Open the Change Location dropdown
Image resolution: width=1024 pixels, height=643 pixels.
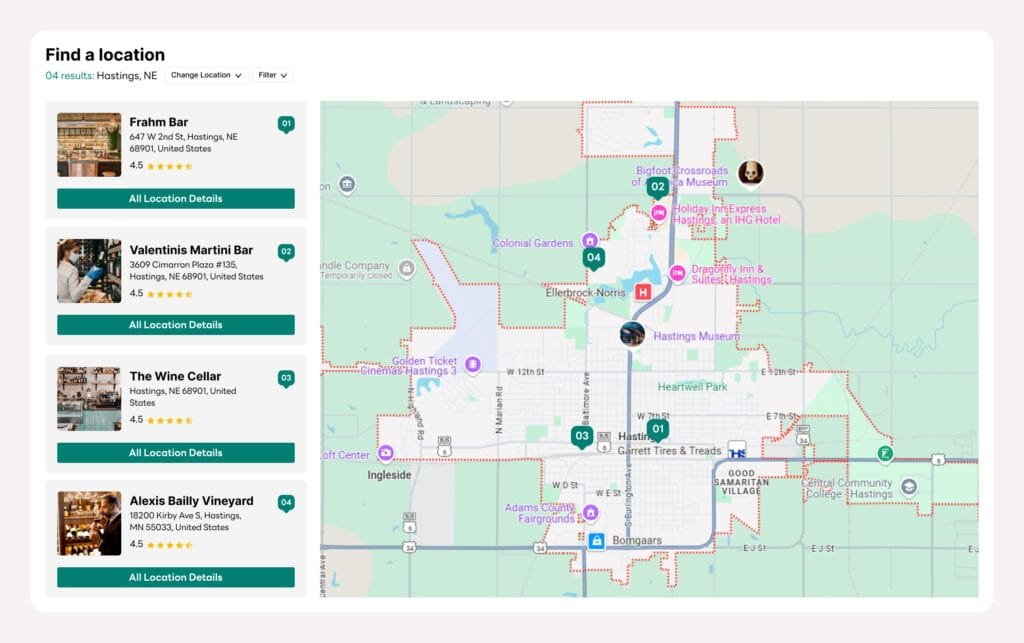tap(206, 75)
